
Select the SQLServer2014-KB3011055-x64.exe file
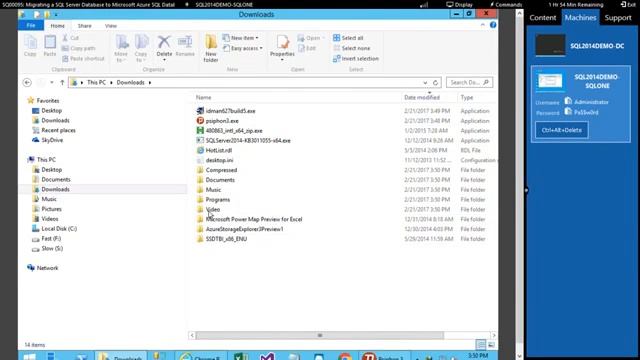(248, 140)
